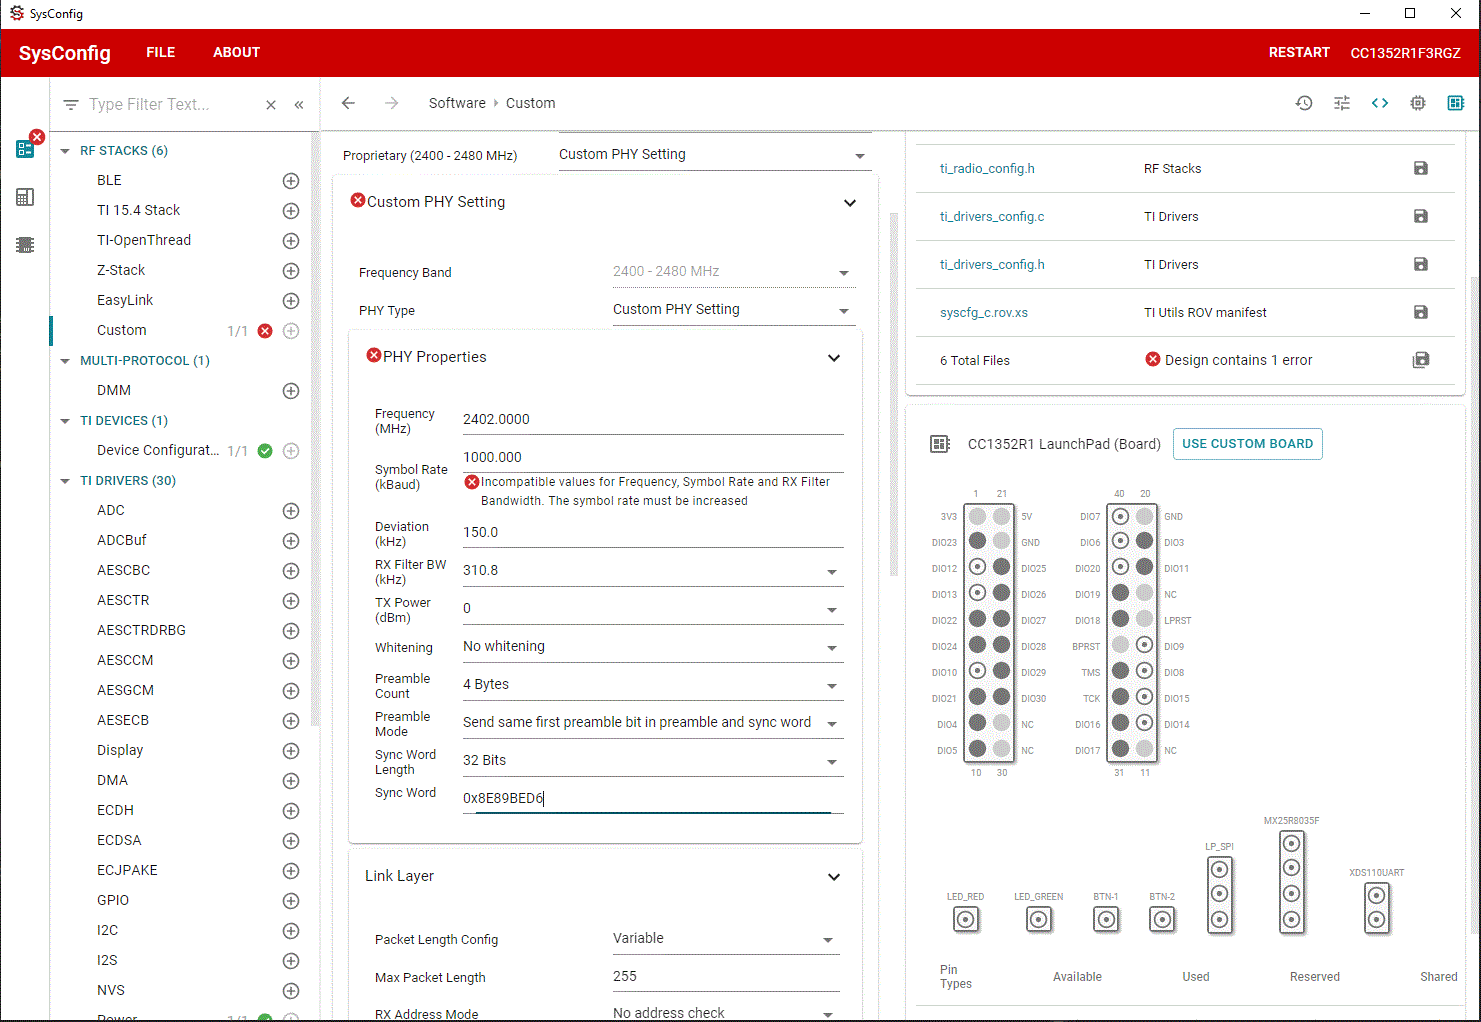Add a DMM module instance
Screen dimensions: 1481x1022
pyautogui.click(x=291, y=391)
